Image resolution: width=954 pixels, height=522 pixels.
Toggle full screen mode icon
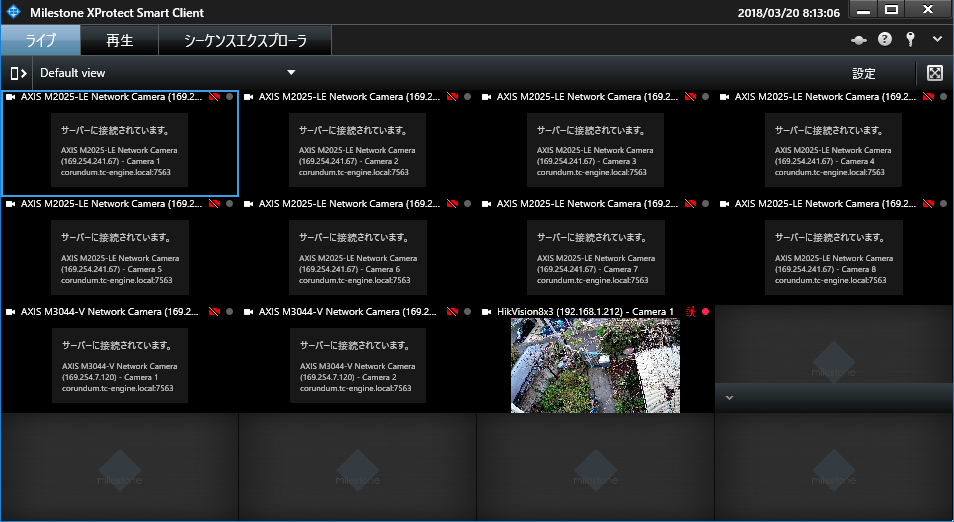[x=935, y=73]
